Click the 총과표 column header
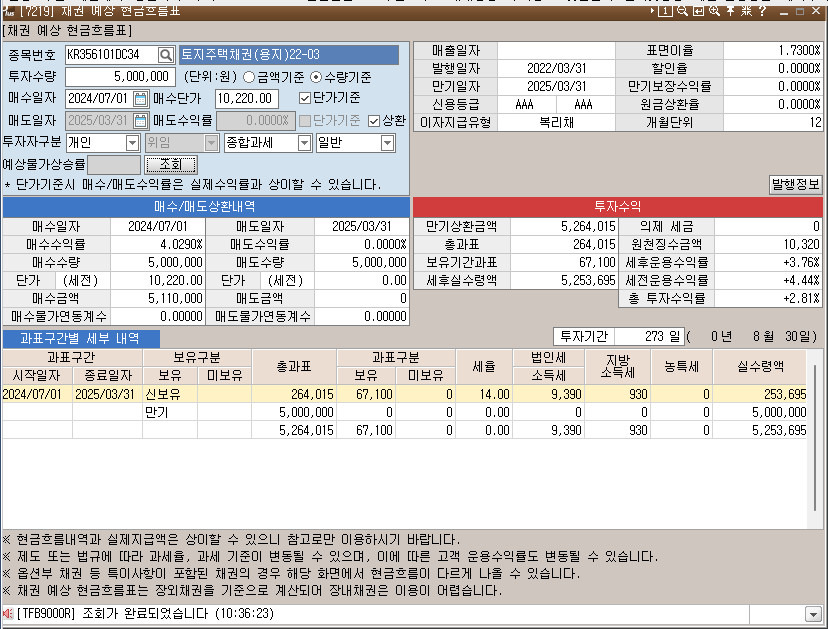Viewport: 828px width, 629px height. (x=294, y=367)
